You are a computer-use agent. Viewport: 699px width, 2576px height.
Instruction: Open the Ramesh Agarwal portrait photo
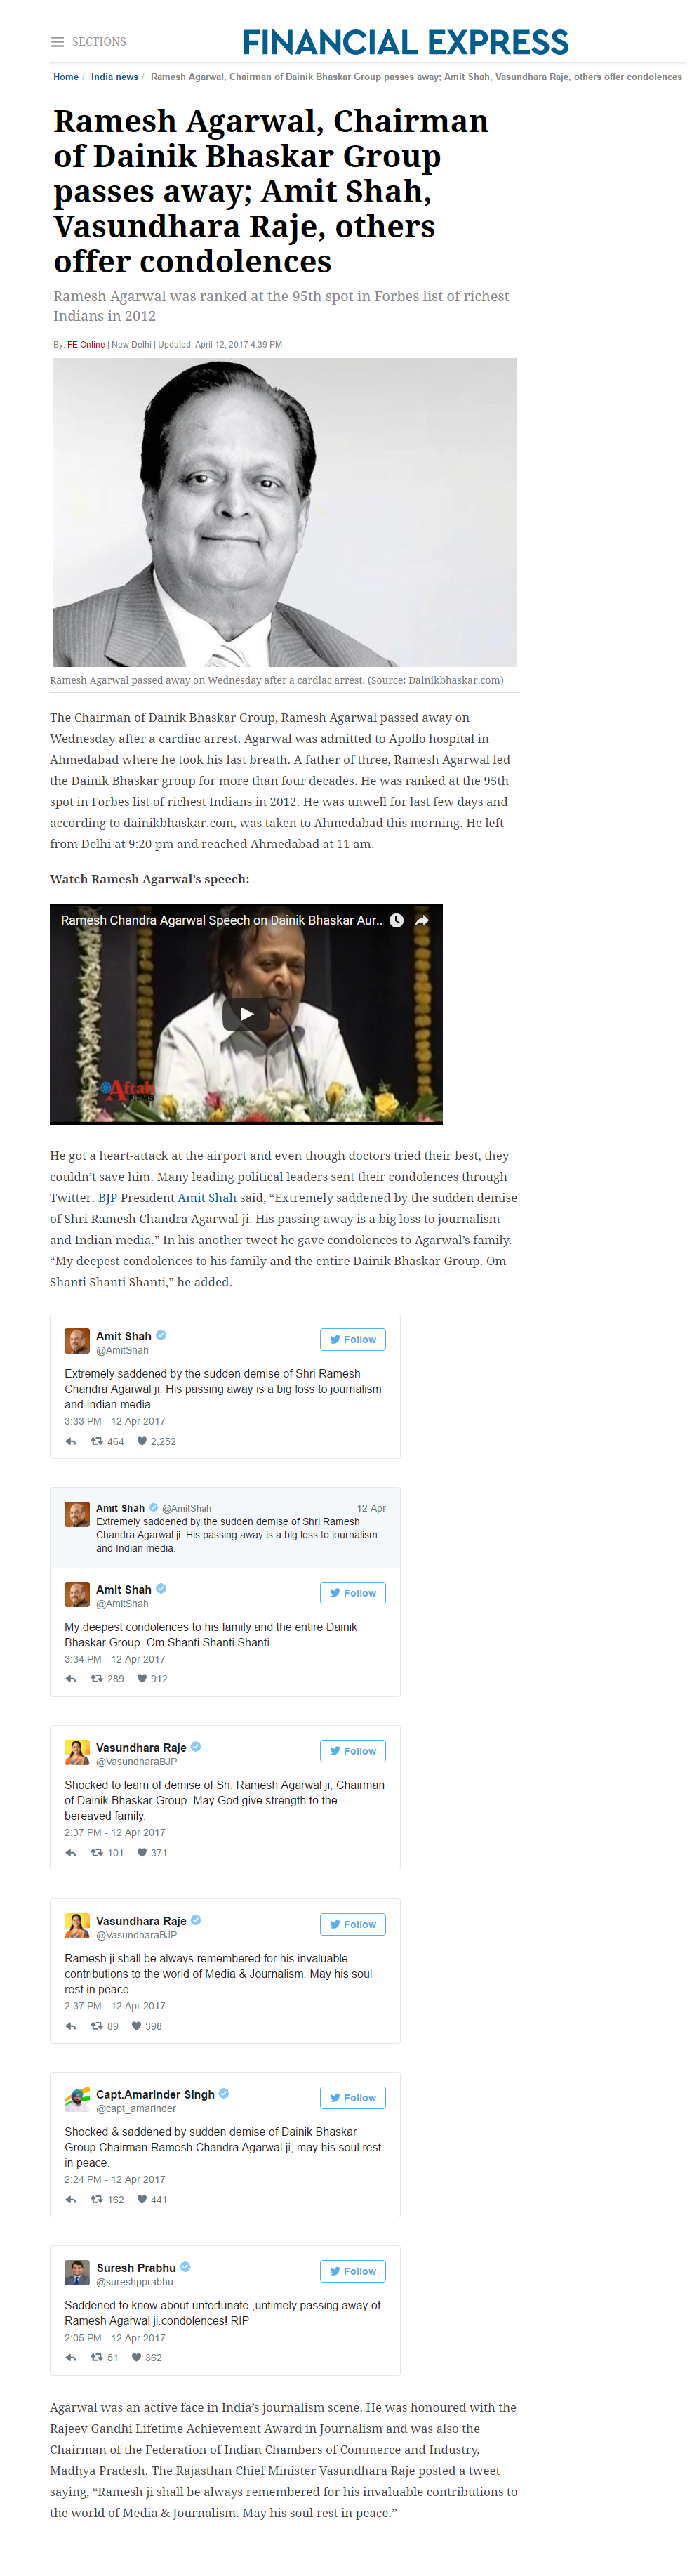[285, 512]
